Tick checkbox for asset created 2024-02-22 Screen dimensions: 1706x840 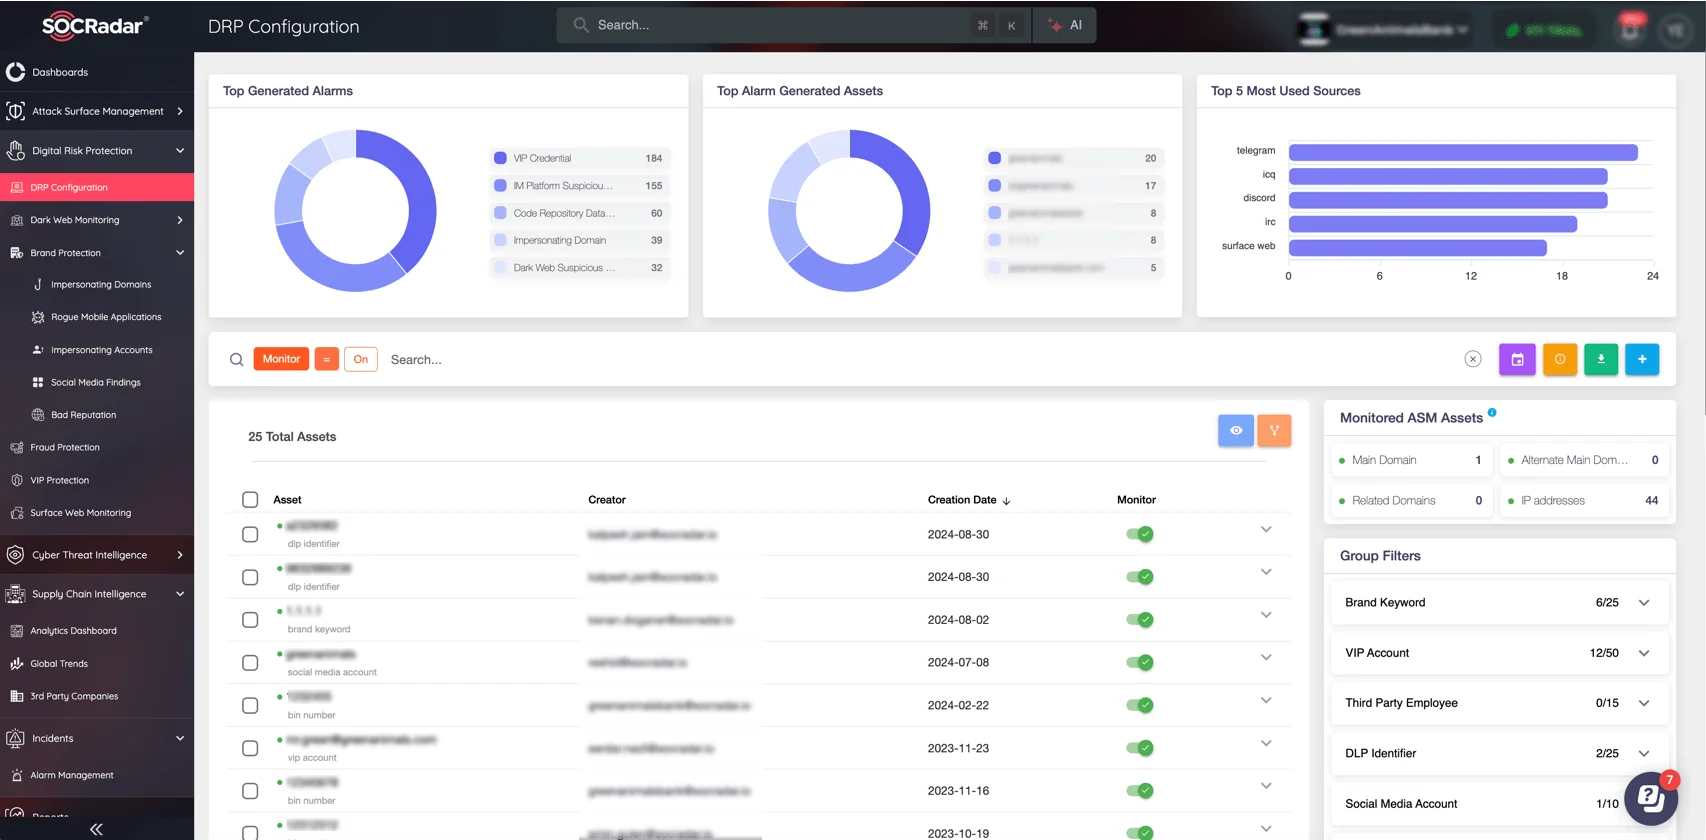pos(250,706)
